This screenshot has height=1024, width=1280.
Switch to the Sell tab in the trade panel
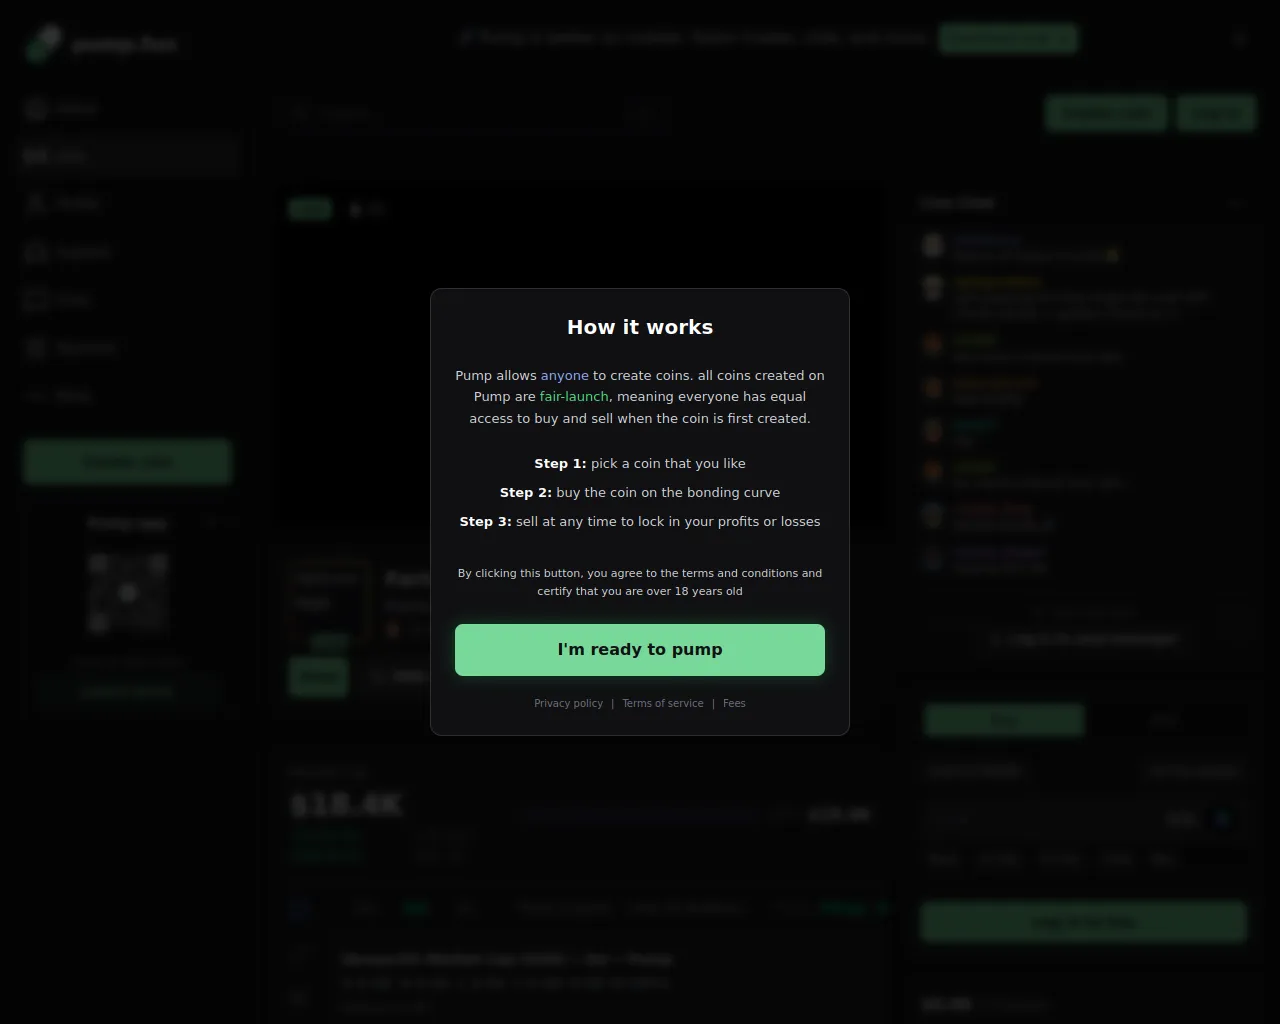(1165, 720)
